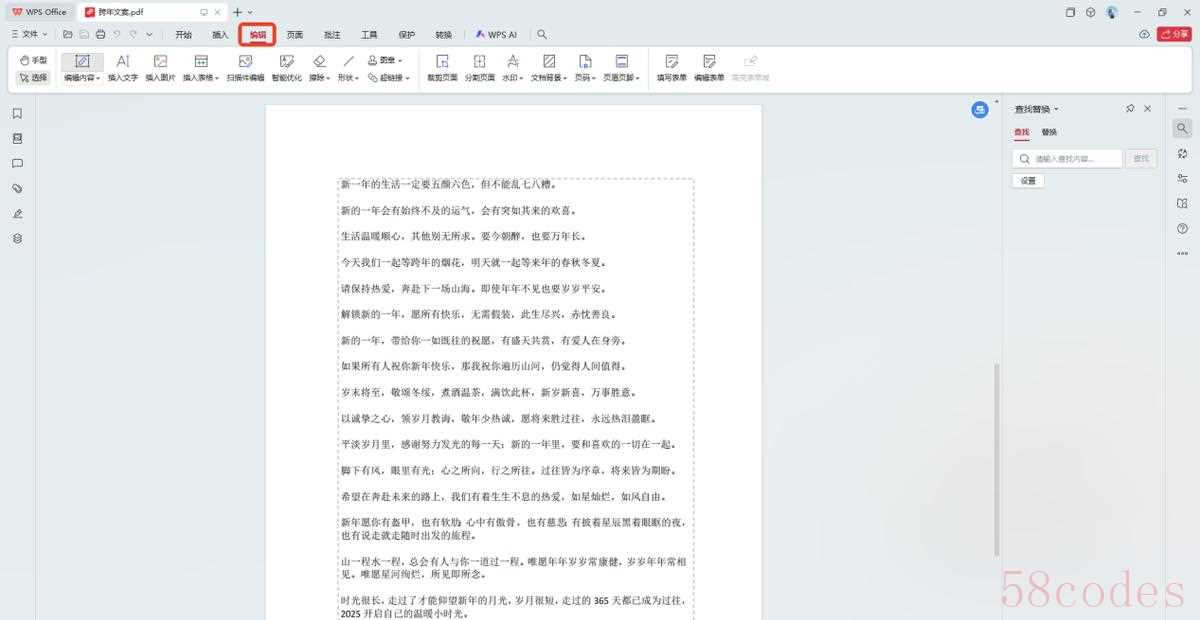Switch to 选择 (Select) mode

point(33,77)
